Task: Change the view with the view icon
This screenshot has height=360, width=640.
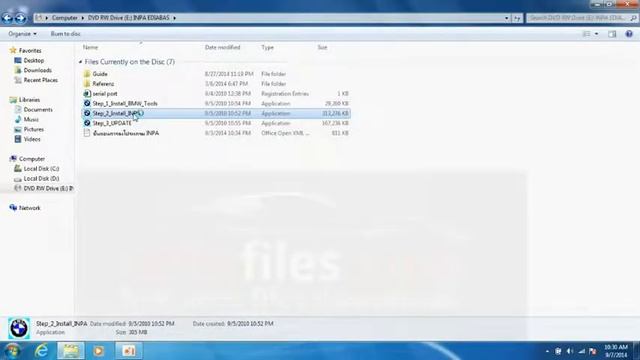Action: point(586,34)
